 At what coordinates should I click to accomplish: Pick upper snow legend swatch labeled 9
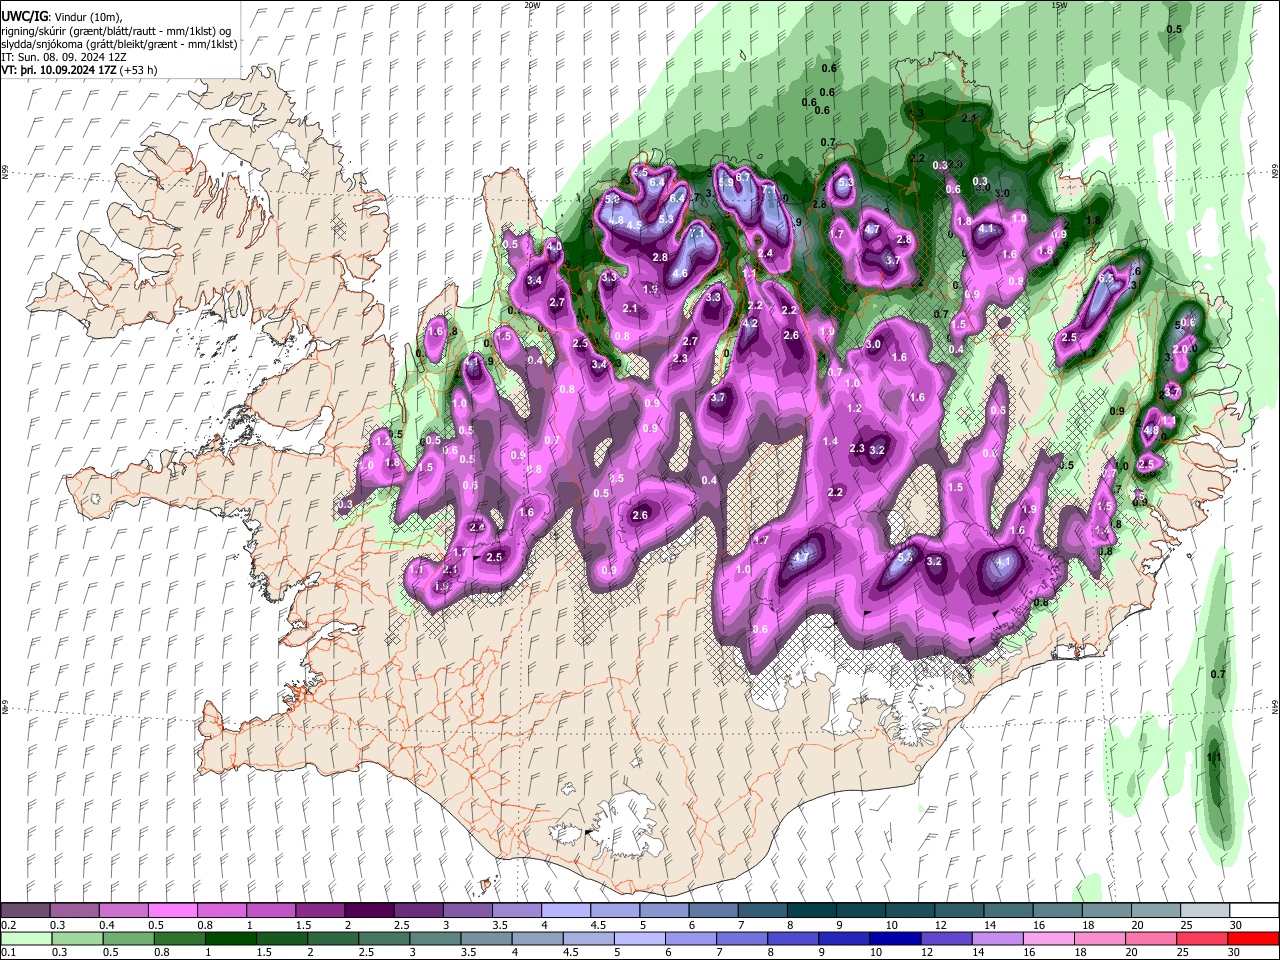click(860, 910)
